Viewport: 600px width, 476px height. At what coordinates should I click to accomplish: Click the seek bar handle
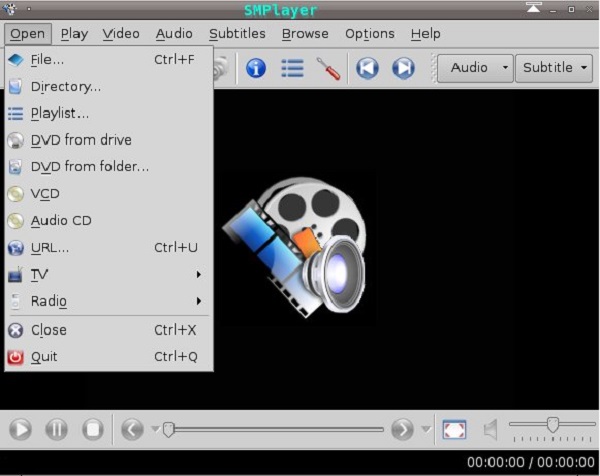coord(168,429)
